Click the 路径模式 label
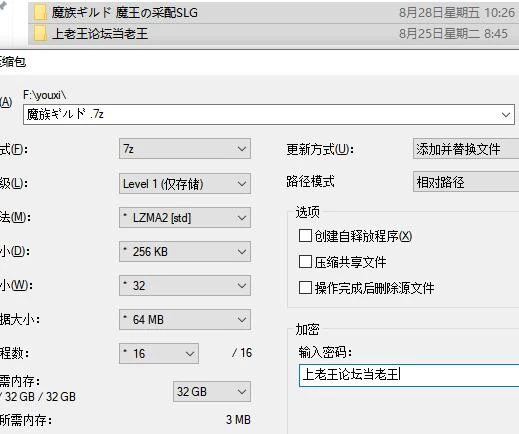The height and width of the screenshot is (434, 519). pos(310,182)
